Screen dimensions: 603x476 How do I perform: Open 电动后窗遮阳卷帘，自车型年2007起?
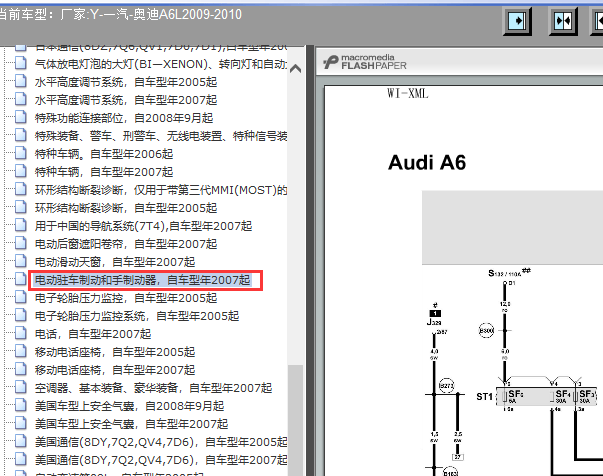coord(126,244)
